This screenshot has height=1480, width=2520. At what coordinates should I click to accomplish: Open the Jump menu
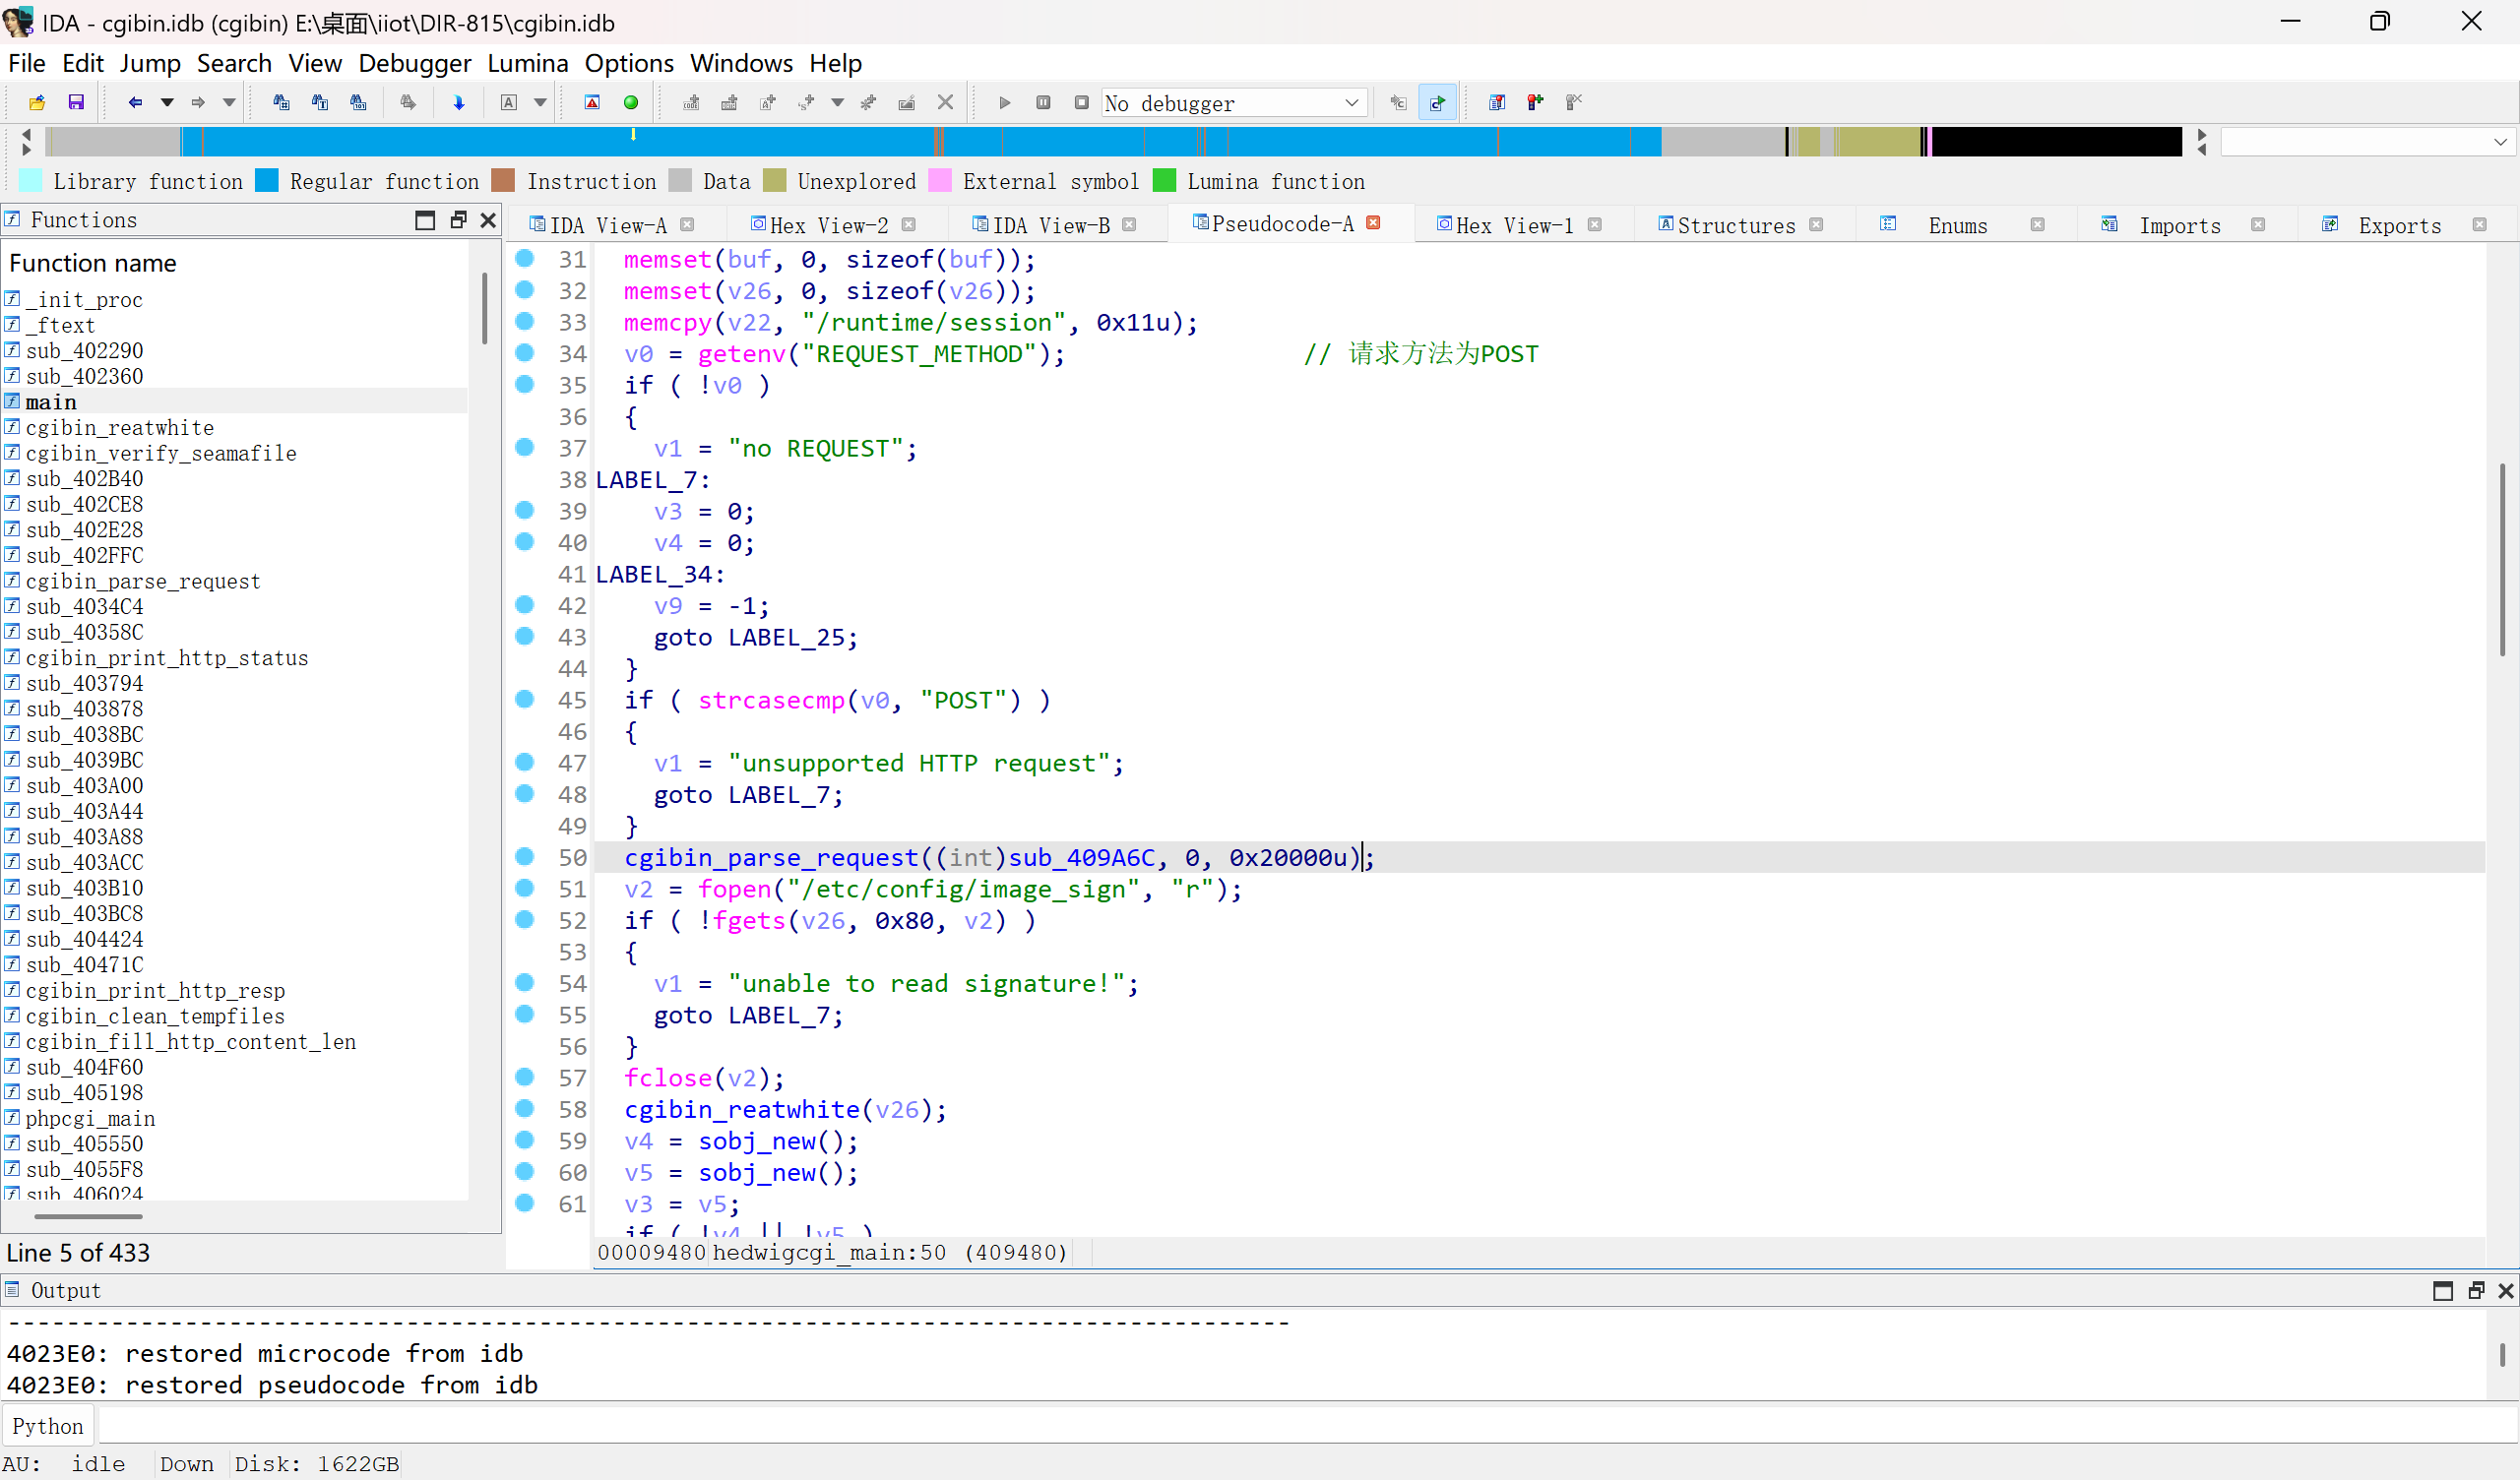[x=150, y=63]
